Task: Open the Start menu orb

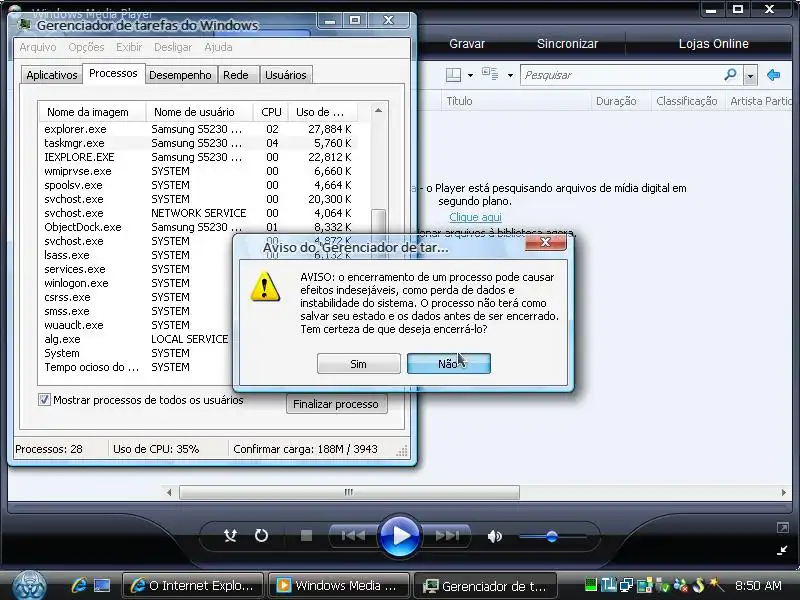Action: [29, 586]
